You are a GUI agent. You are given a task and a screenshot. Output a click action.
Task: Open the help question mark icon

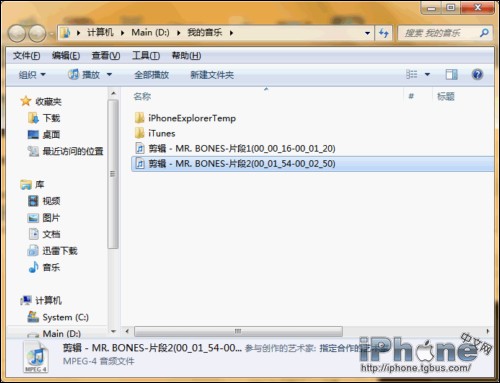click(477, 74)
